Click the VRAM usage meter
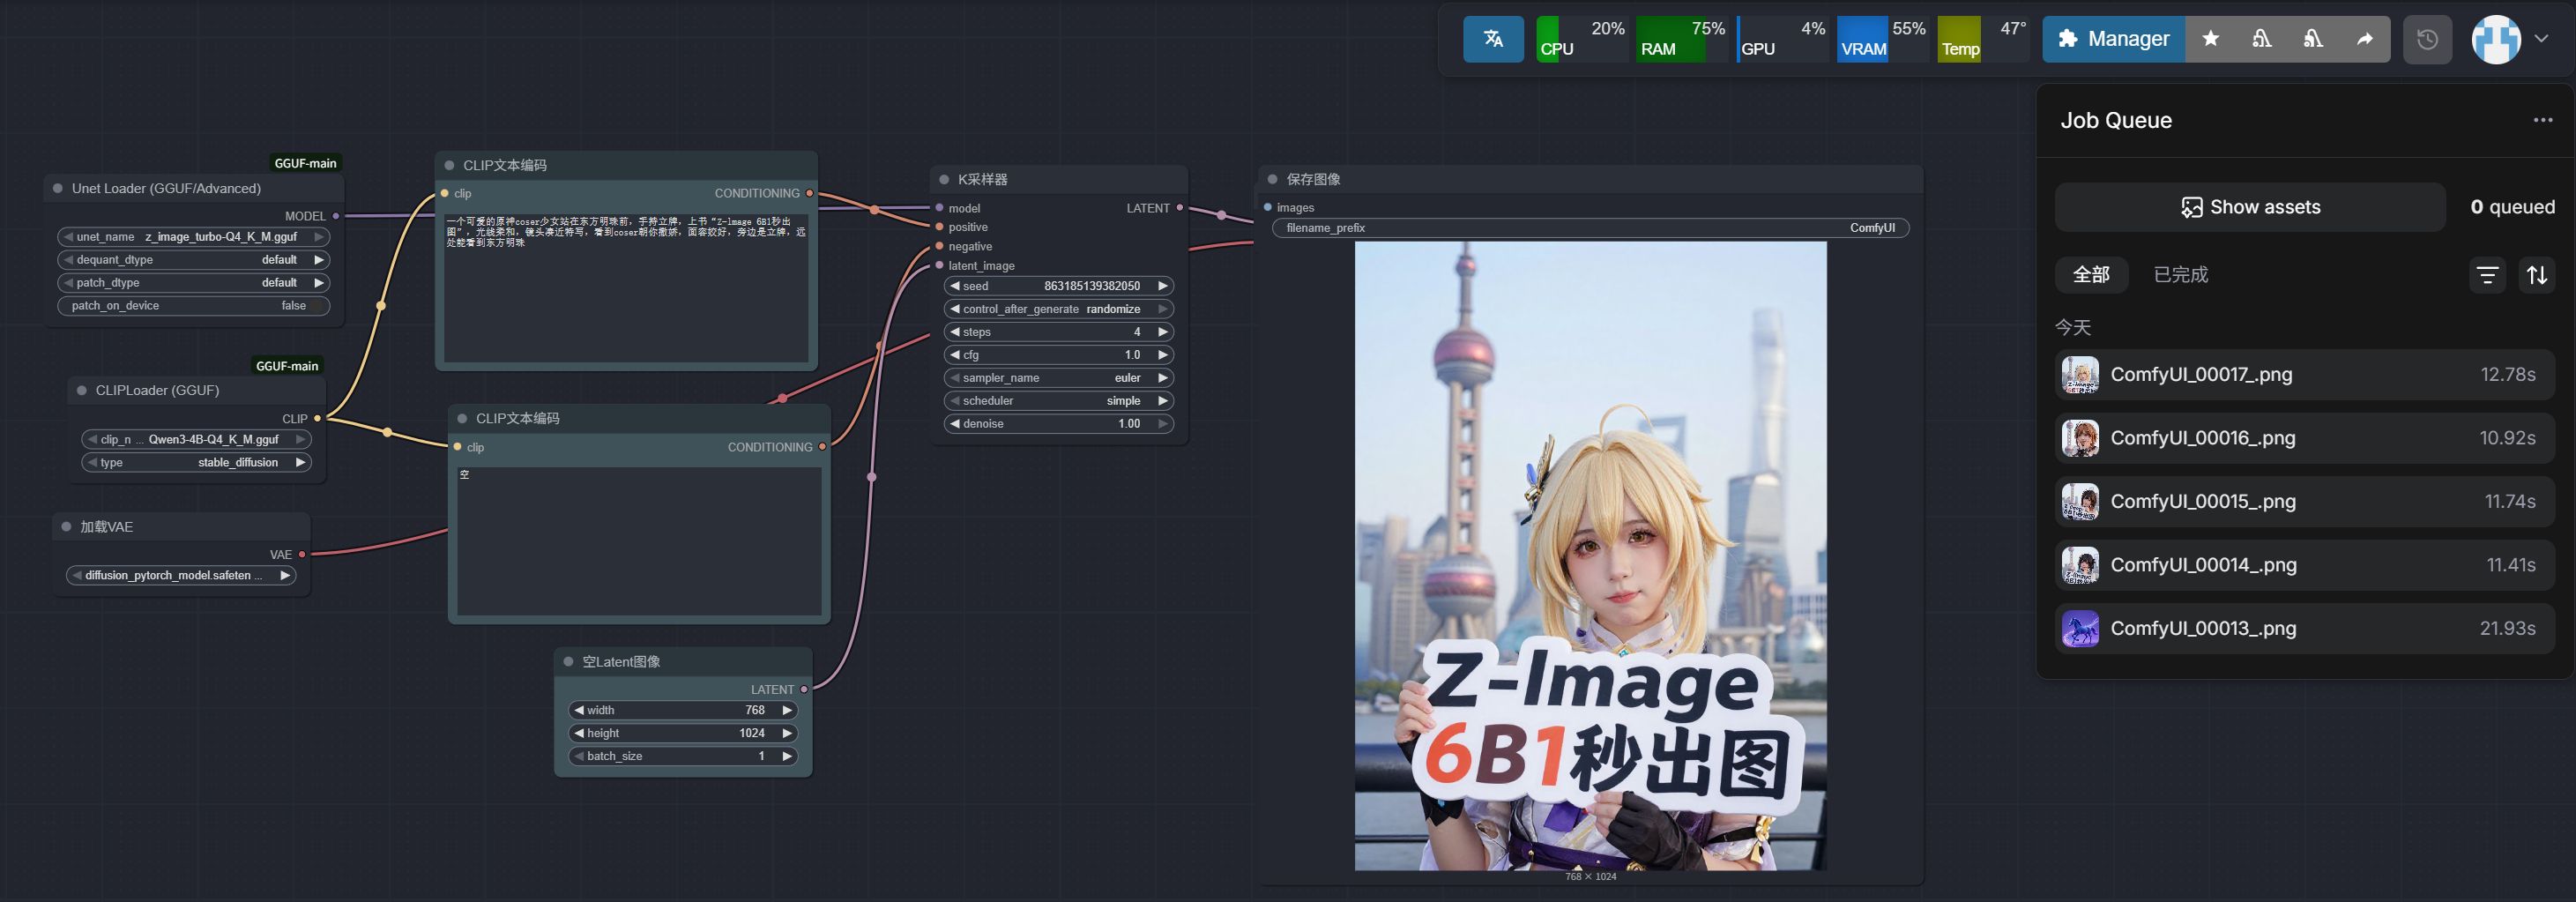The height and width of the screenshot is (902, 2576). (x=1883, y=39)
